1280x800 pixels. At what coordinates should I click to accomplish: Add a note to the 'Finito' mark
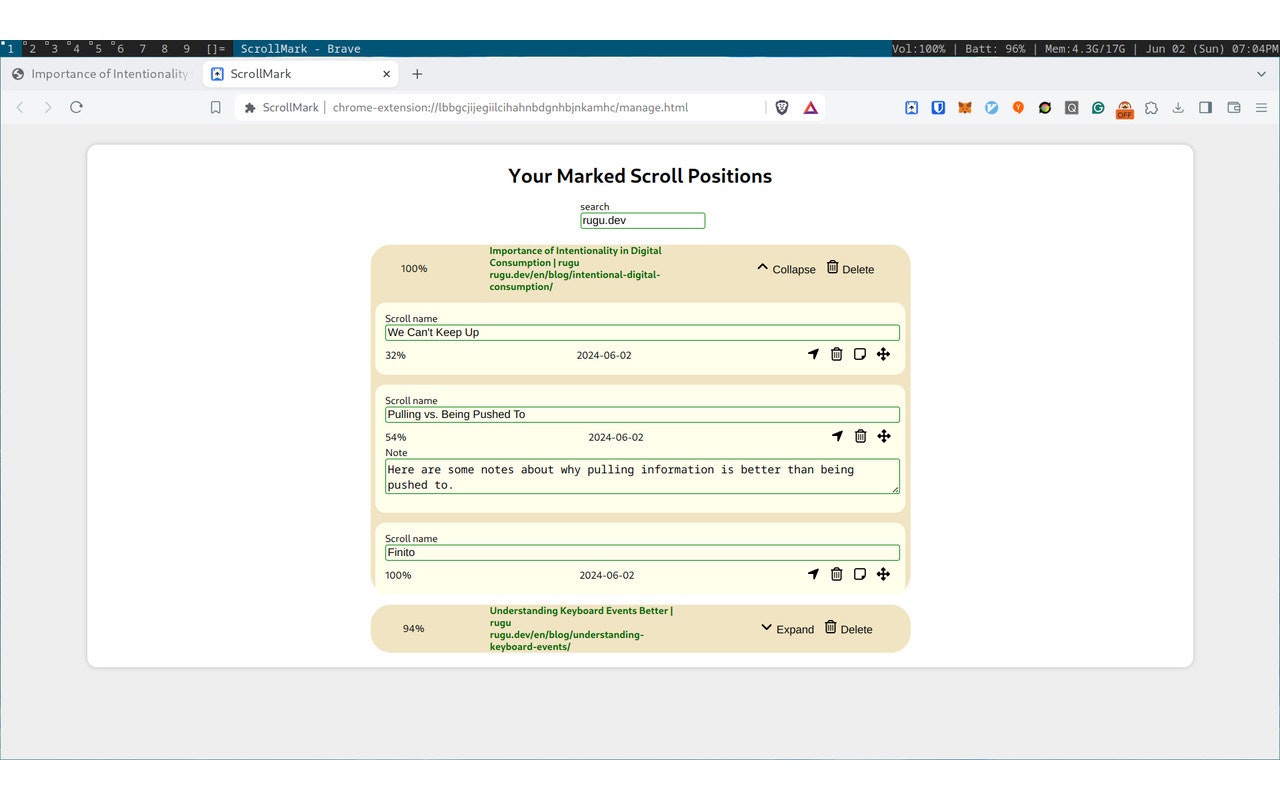(x=860, y=574)
